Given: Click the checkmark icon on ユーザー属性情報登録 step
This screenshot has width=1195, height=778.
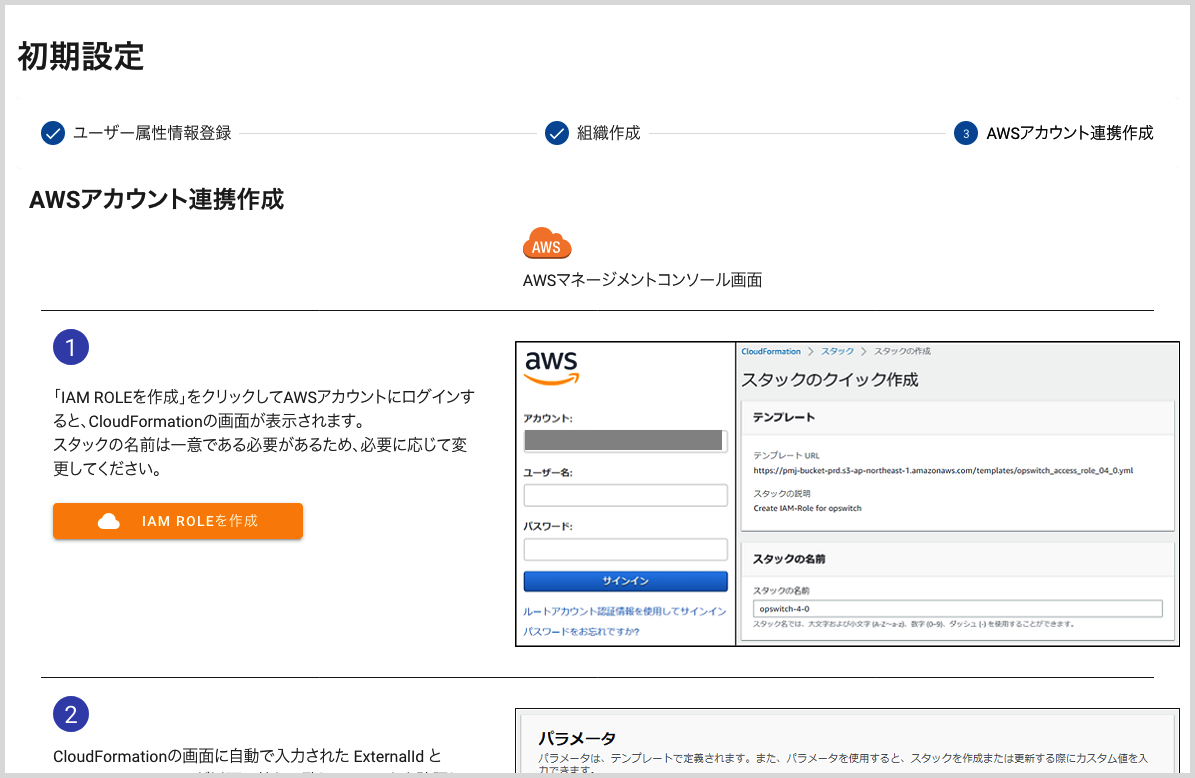Looking at the screenshot, I should [53, 132].
